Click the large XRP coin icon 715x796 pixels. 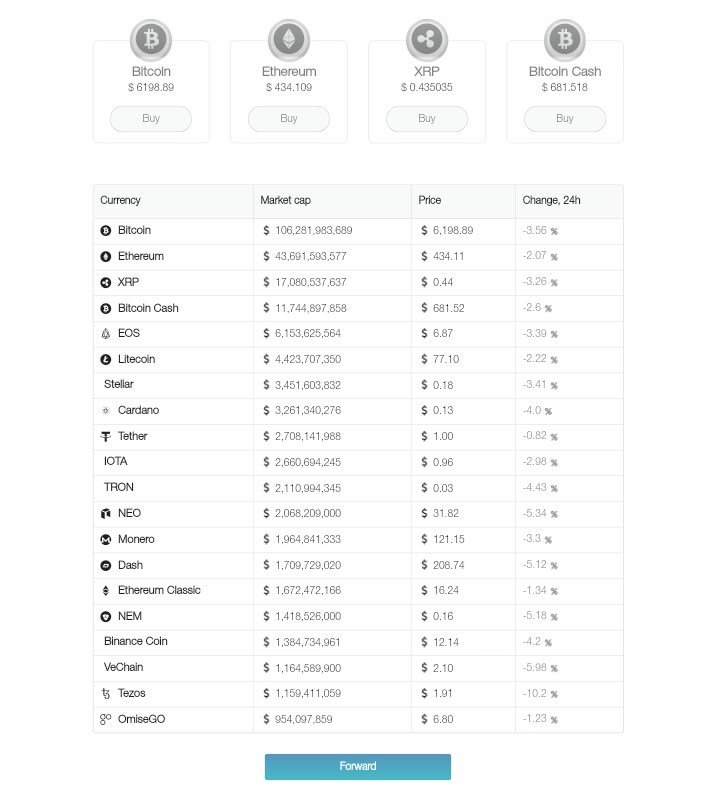pos(427,40)
